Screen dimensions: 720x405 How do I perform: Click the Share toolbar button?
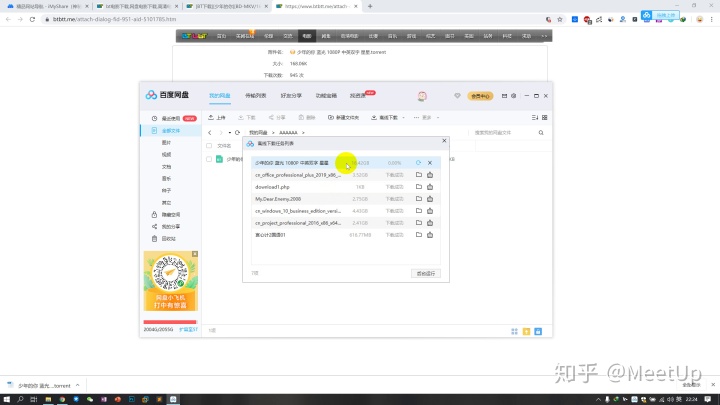pos(277,118)
